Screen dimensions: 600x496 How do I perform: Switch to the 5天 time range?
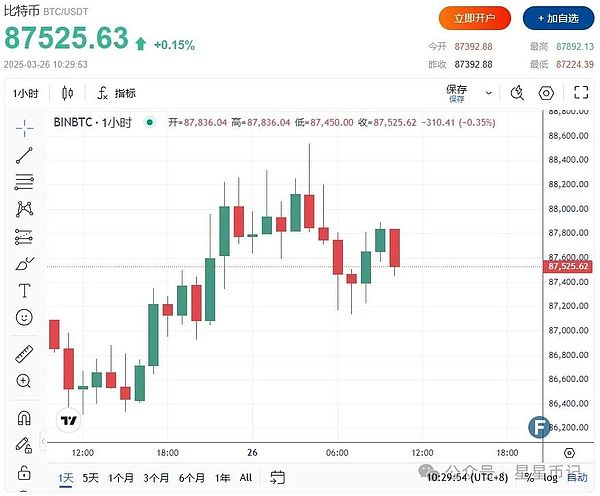pos(91,478)
